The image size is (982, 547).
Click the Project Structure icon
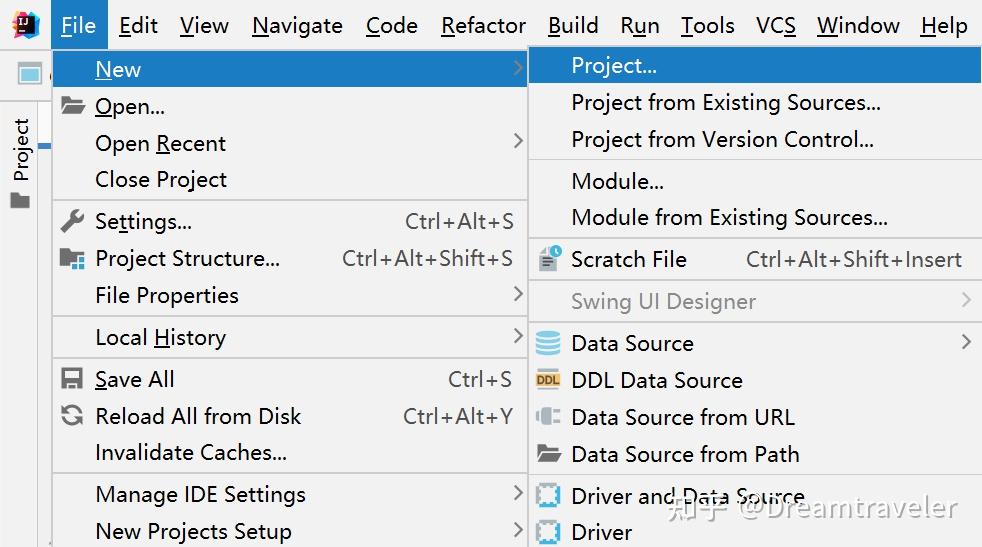[72, 258]
